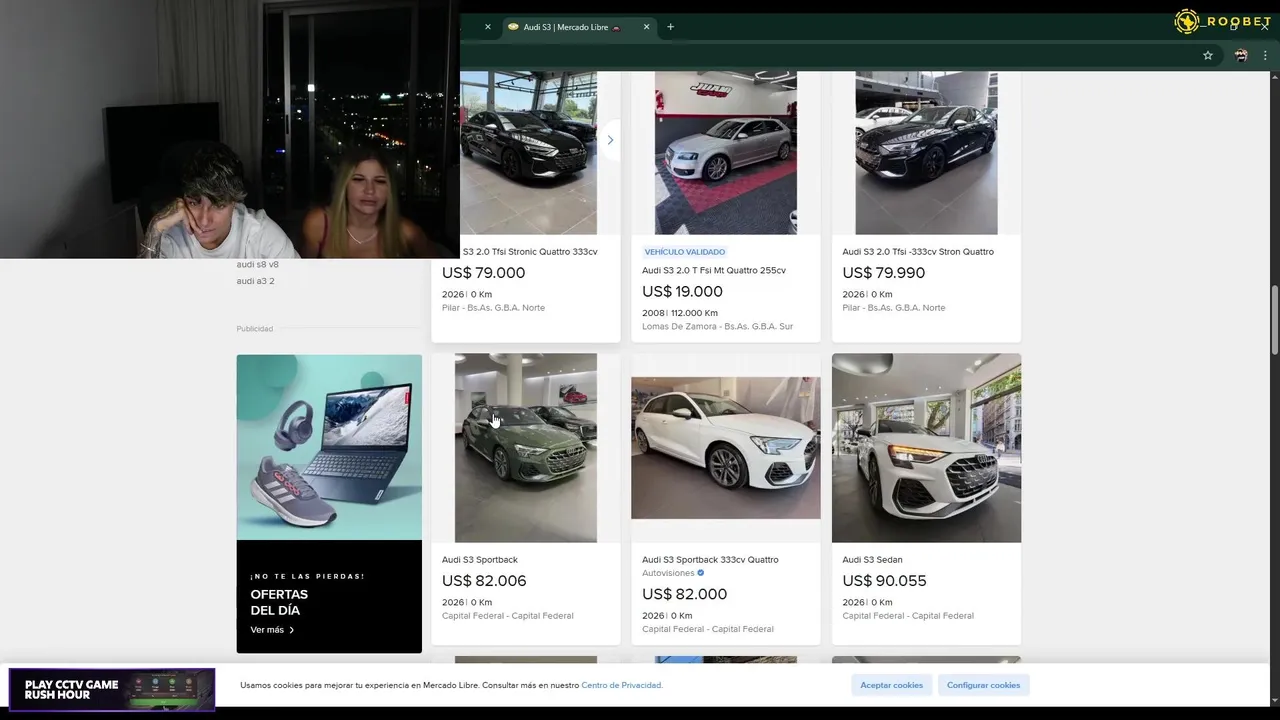Bookmark this page with the star icon
Viewport: 1280px width, 720px height.
click(1208, 56)
